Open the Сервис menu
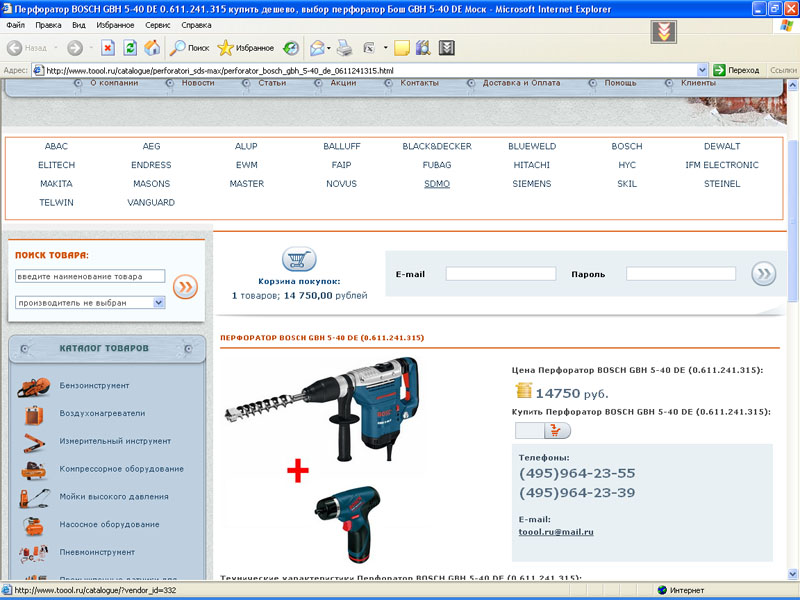800x600 pixels. [158, 25]
